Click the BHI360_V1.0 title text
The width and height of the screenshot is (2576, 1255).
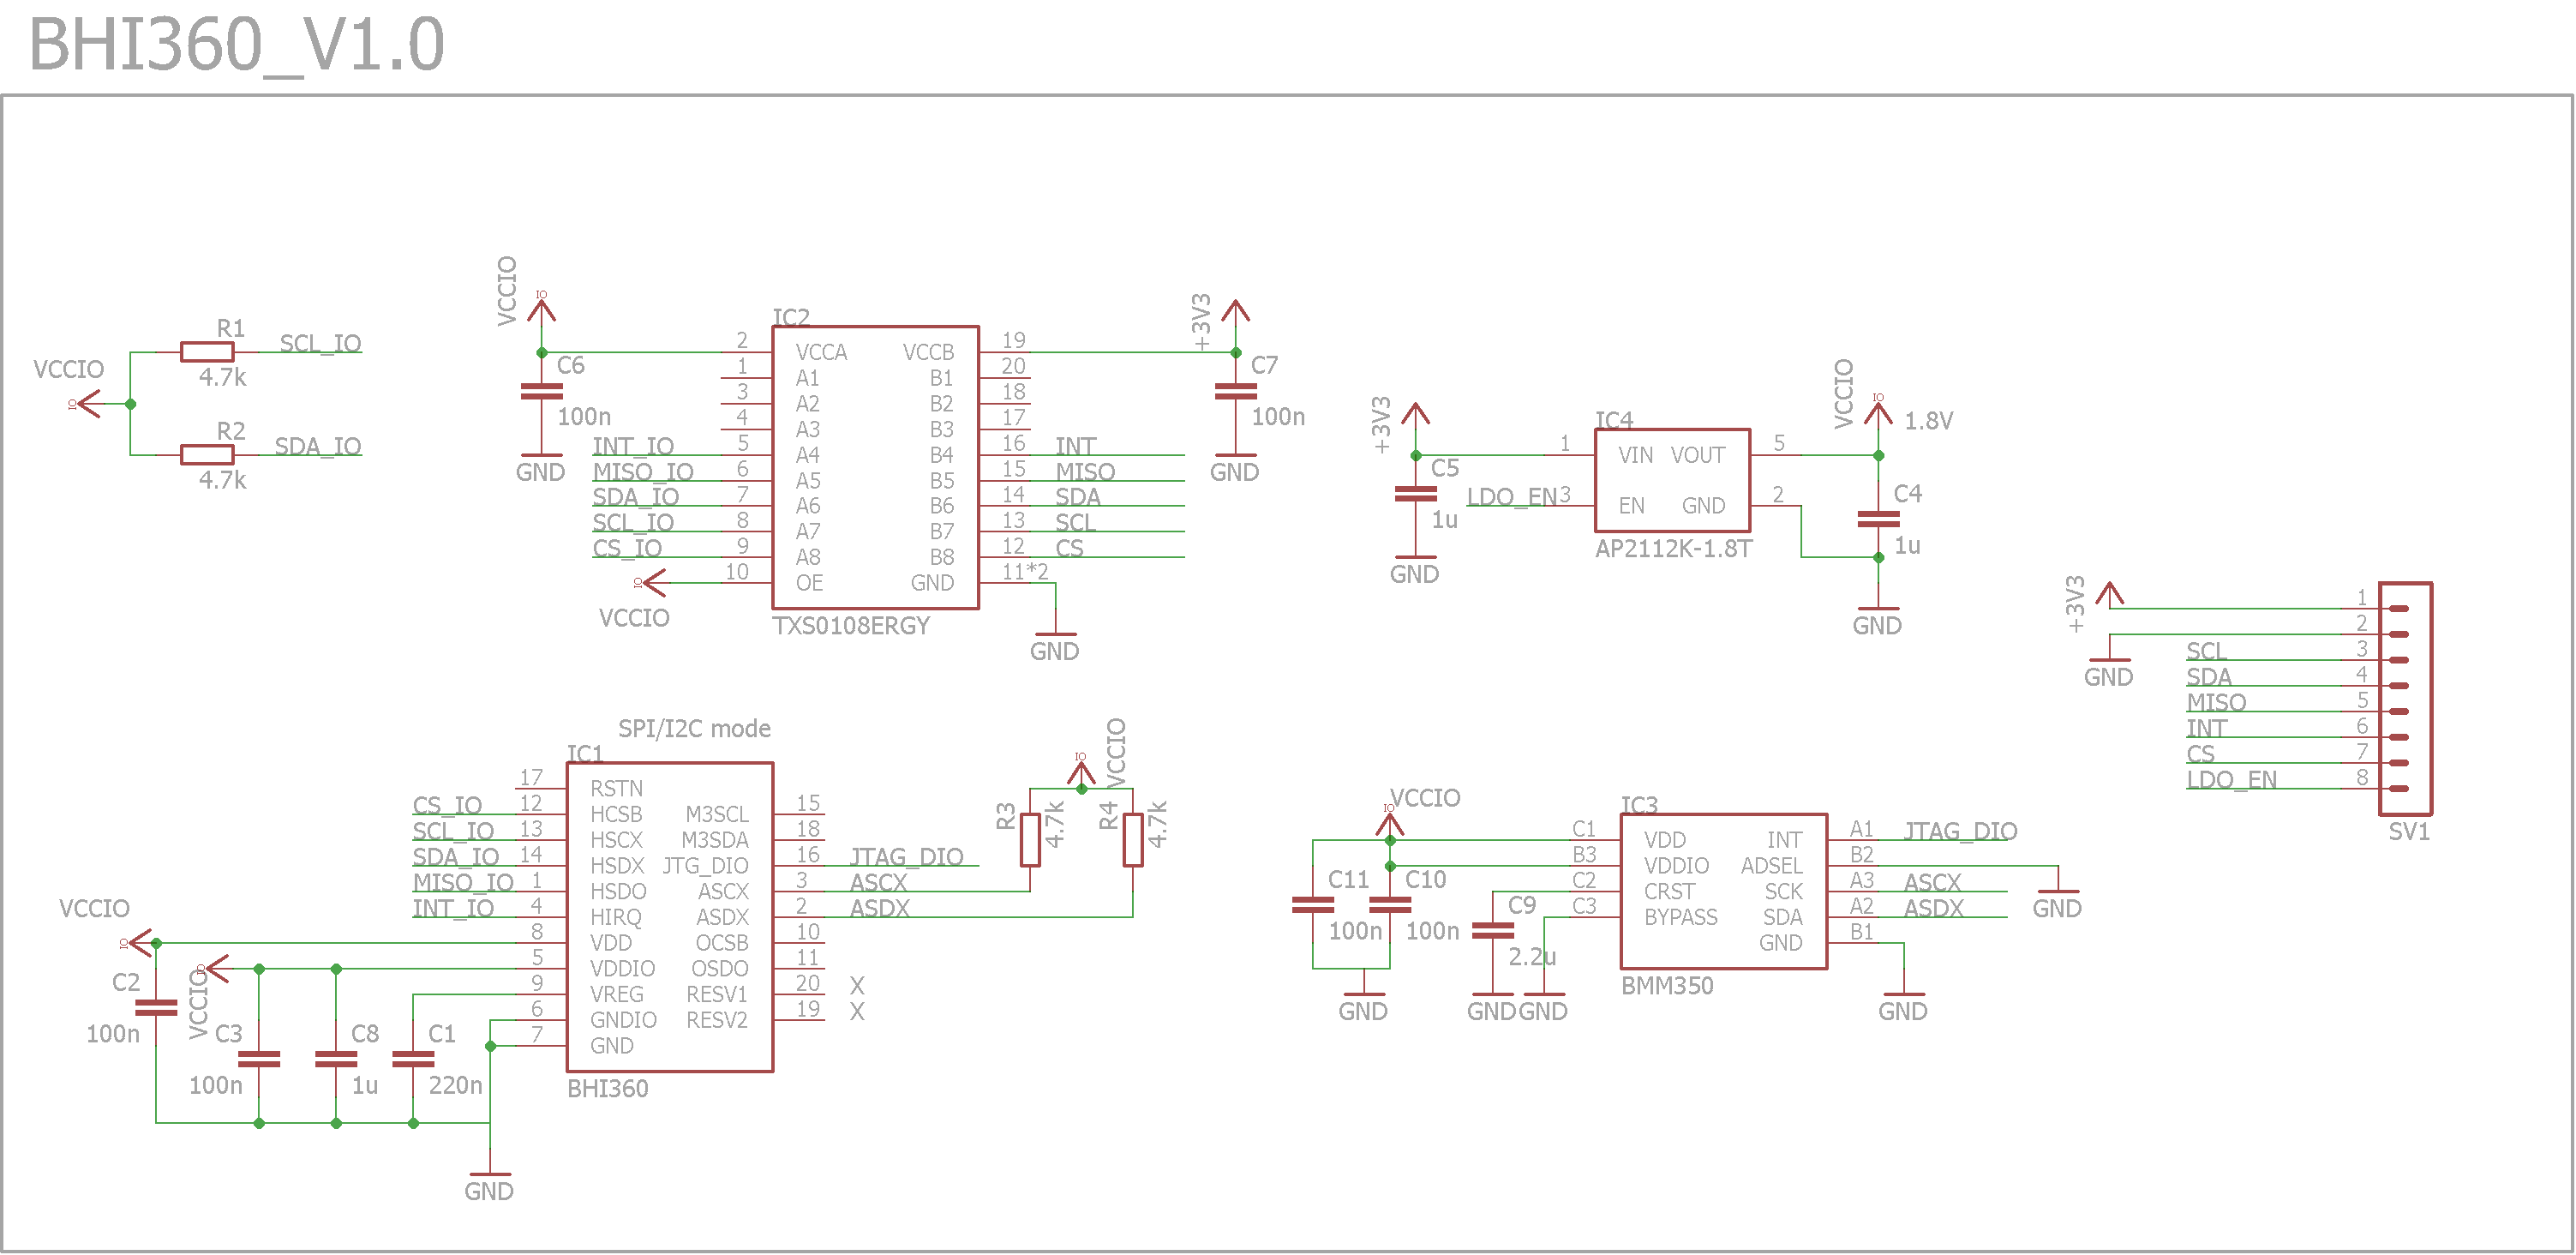point(237,45)
